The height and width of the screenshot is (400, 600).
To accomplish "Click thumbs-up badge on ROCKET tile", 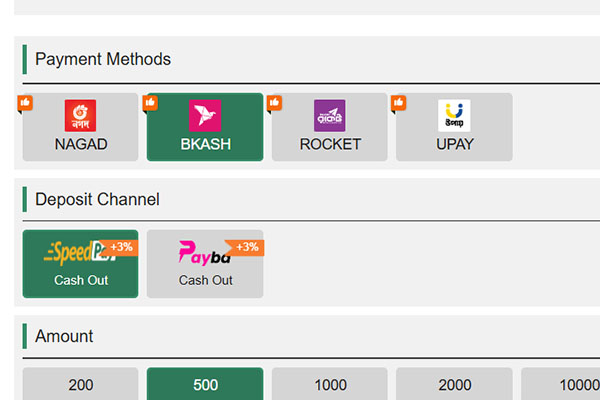I will pos(274,102).
